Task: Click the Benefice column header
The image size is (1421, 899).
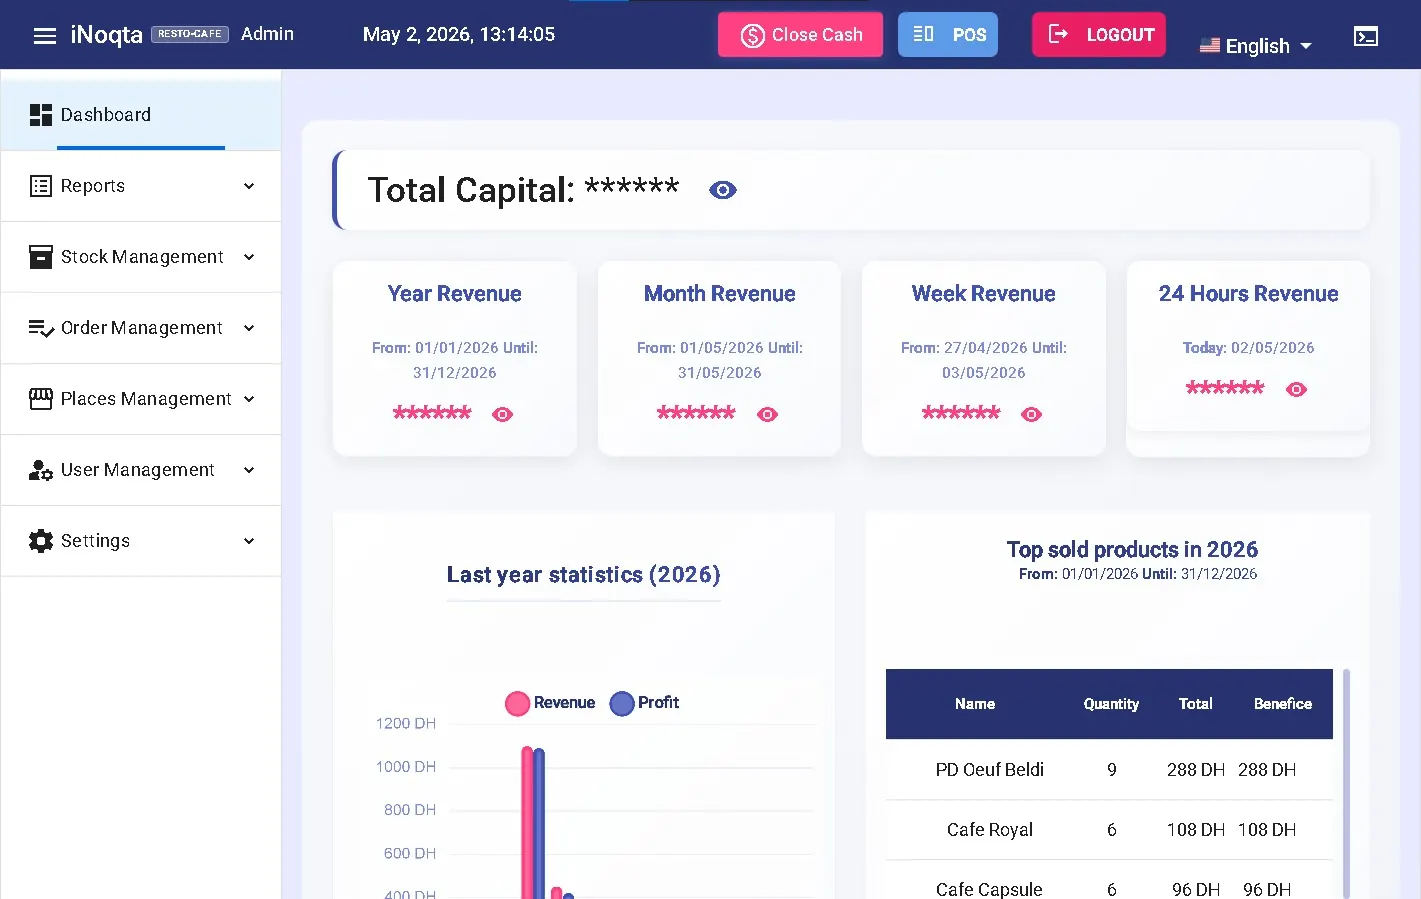Action: tap(1283, 704)
